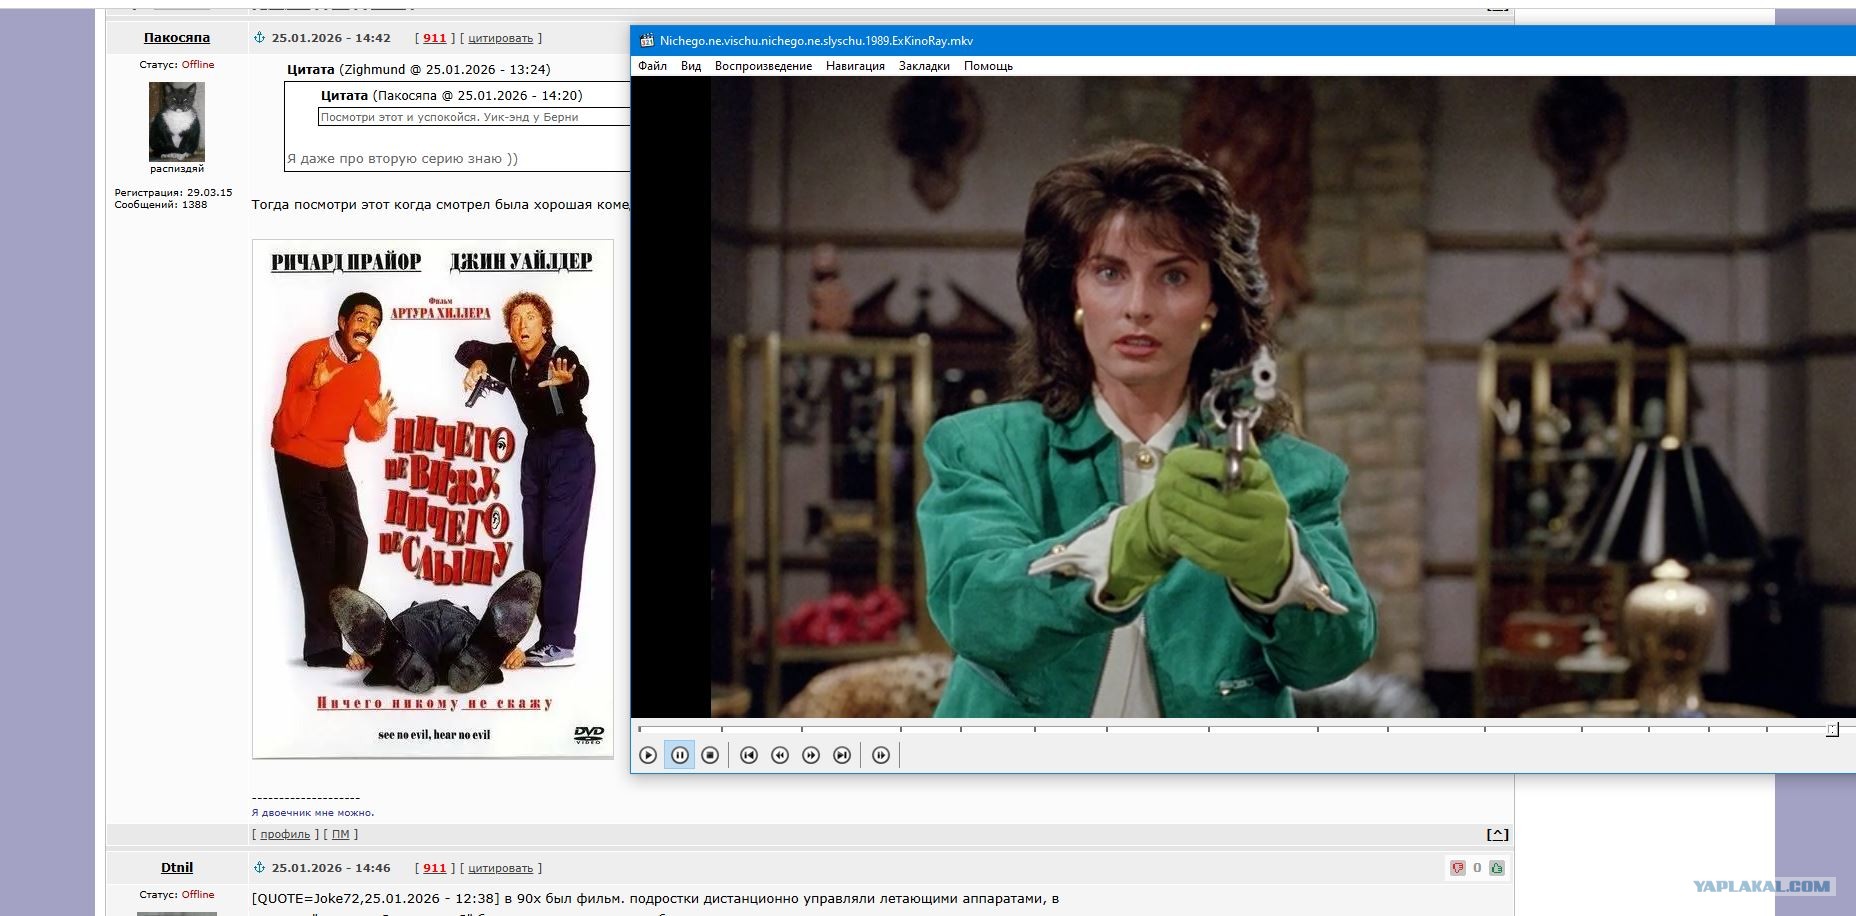Fast-forward the video with the forward button
1856x916 pixels.
(x=811, y=755)
